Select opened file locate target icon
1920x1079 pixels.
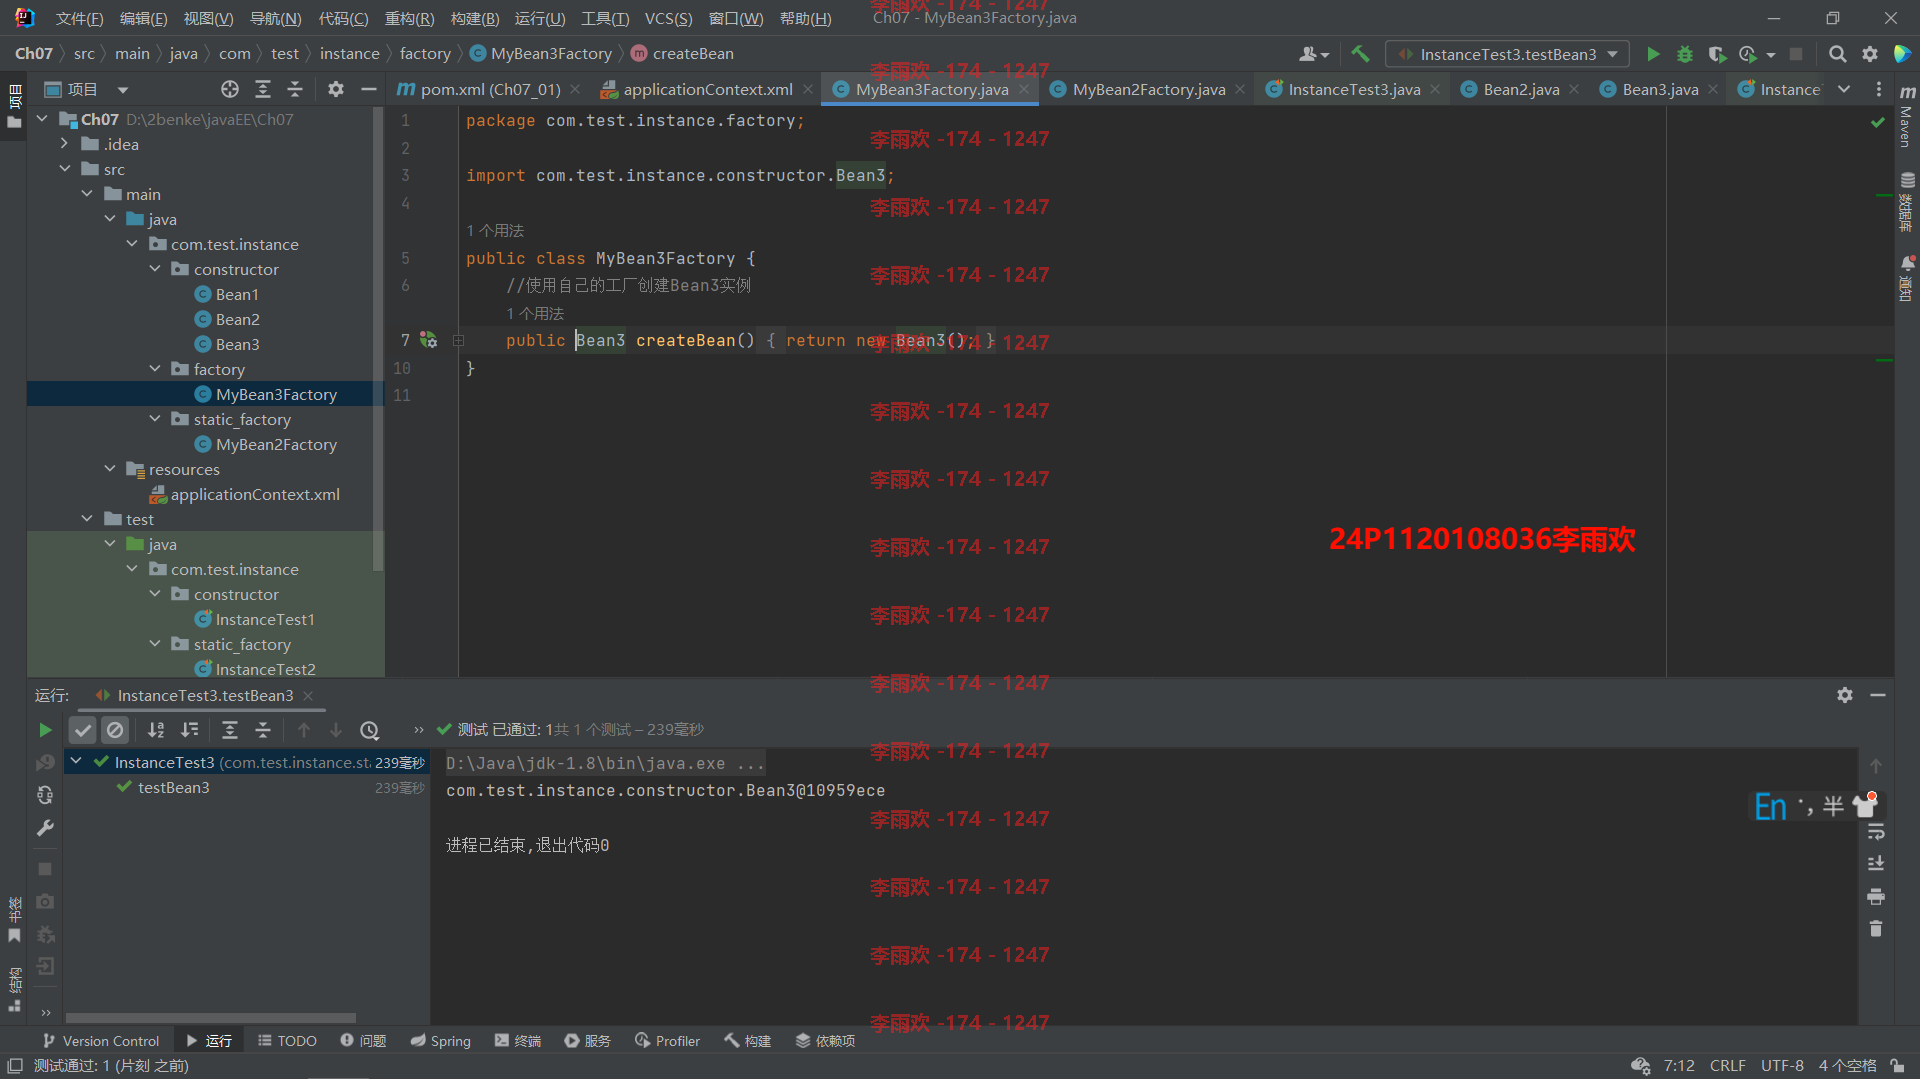(x=230, y=89)
